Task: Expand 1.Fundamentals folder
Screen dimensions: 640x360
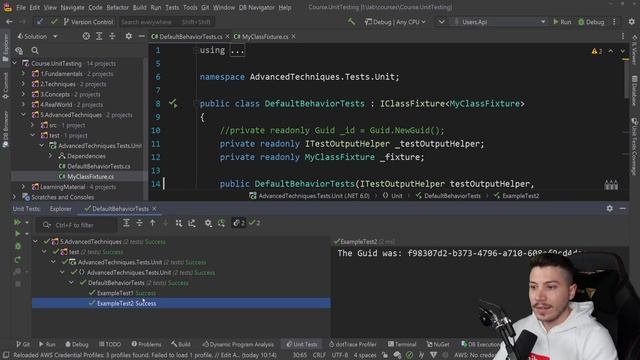Action: [x=23, y=74]
